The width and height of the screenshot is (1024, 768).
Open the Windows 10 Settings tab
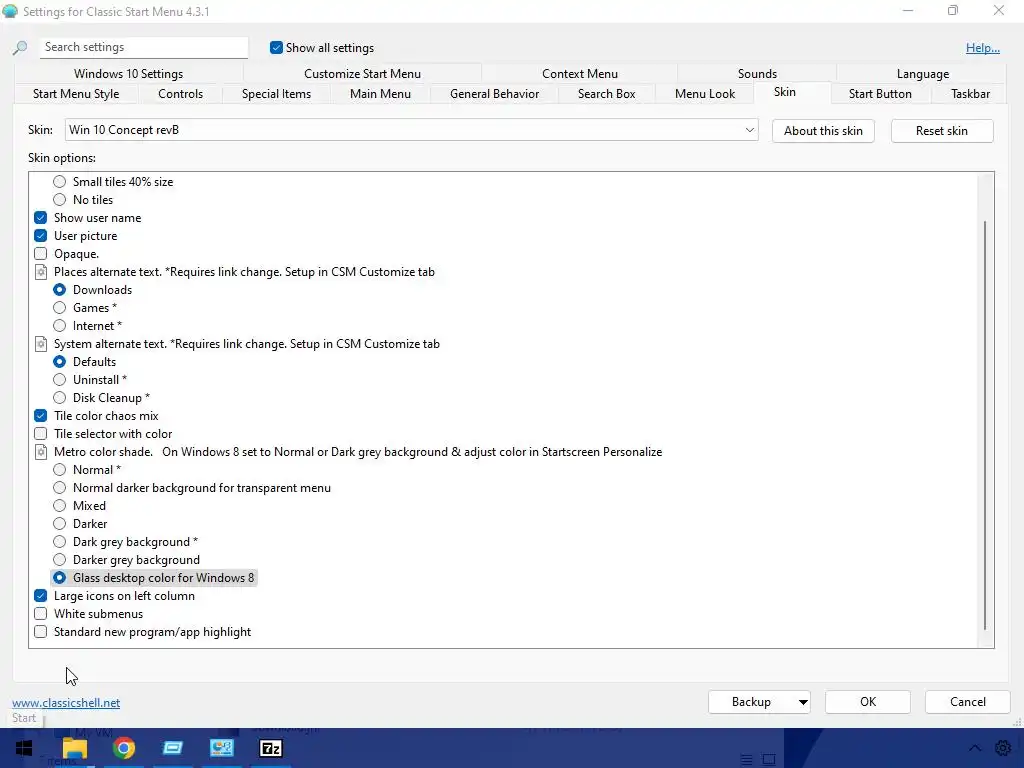coord(128,74)
